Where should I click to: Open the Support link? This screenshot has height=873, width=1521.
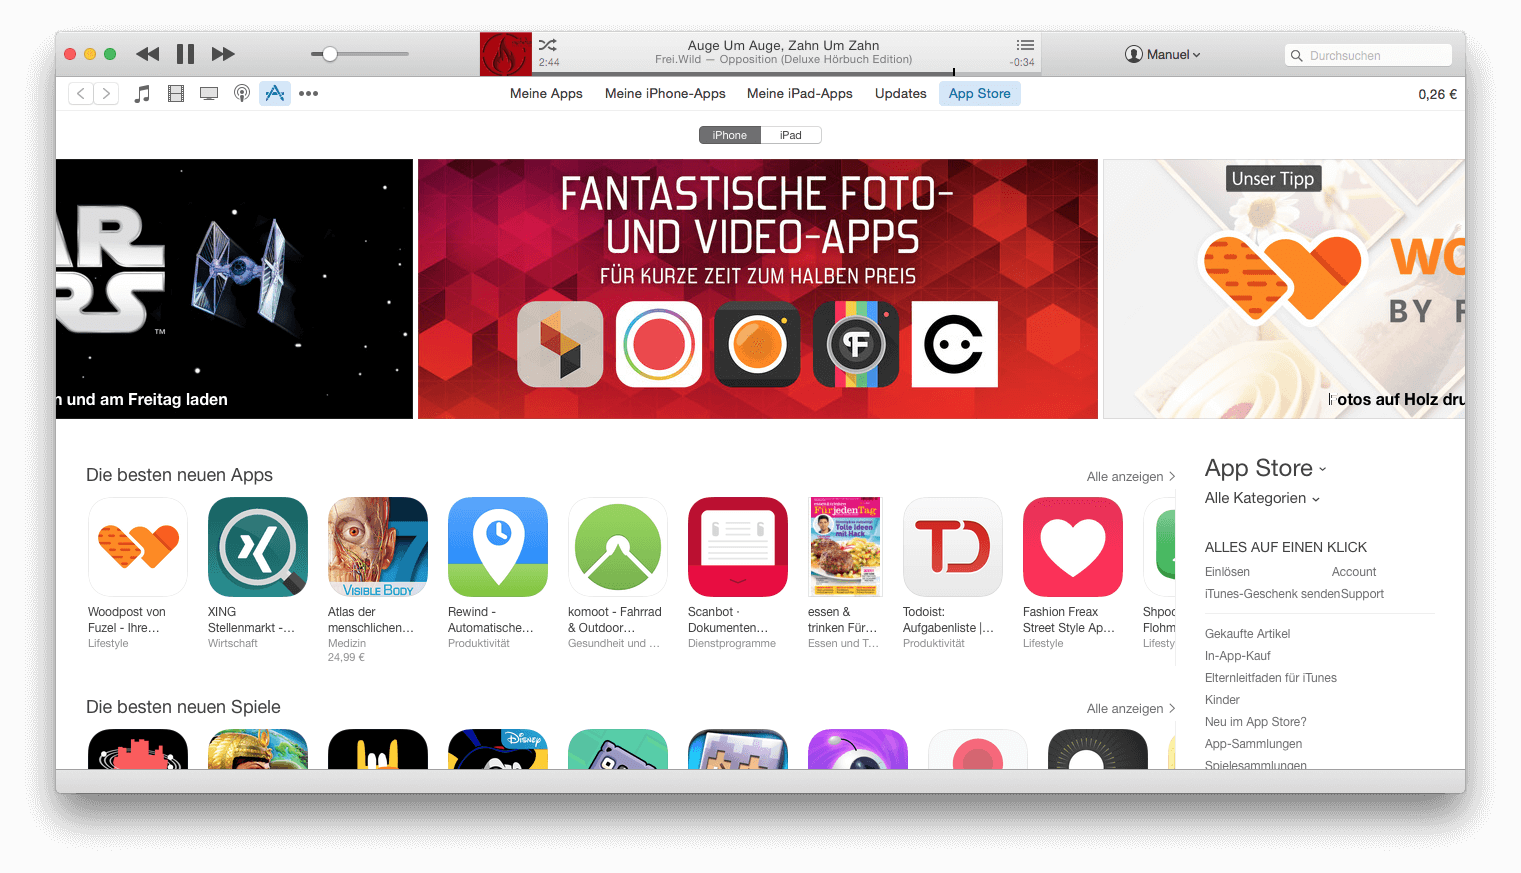[x=1362, y=594]
